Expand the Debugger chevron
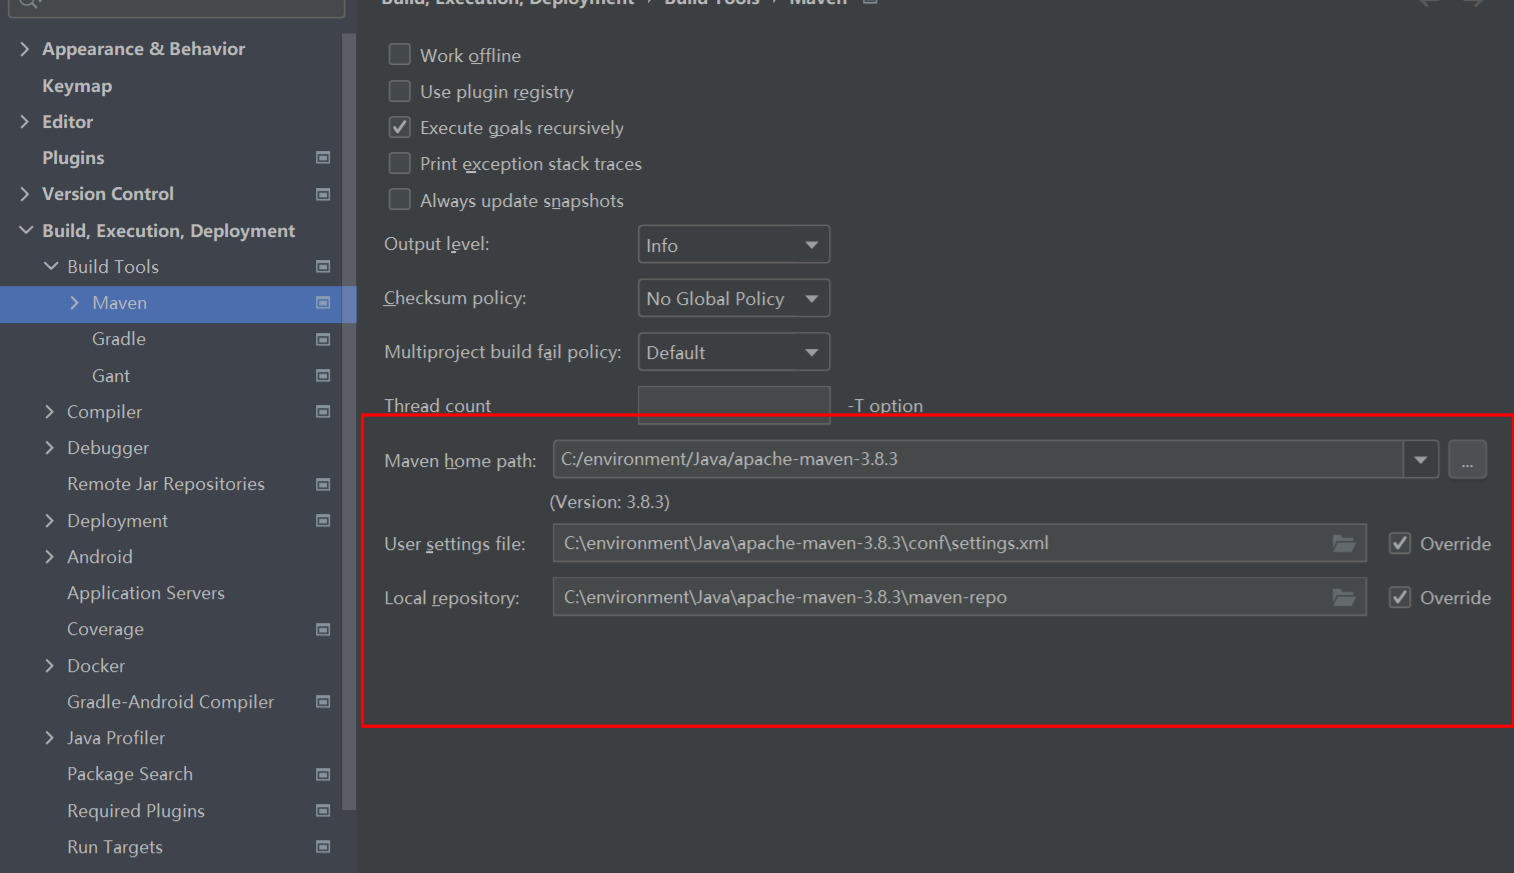Viewport: 1514px width, 873px height. (x=50, y=448)
